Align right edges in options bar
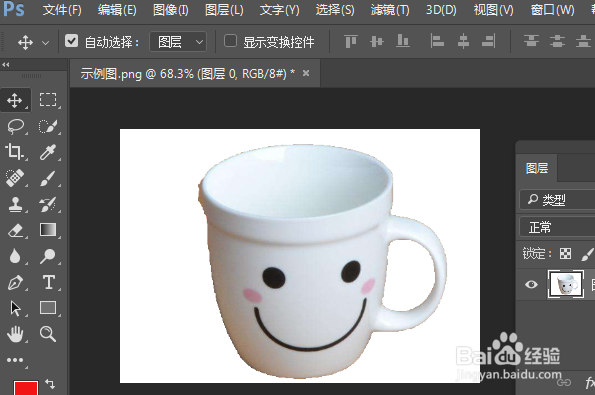This screenshot has width=595, height=395. [489, 41]
